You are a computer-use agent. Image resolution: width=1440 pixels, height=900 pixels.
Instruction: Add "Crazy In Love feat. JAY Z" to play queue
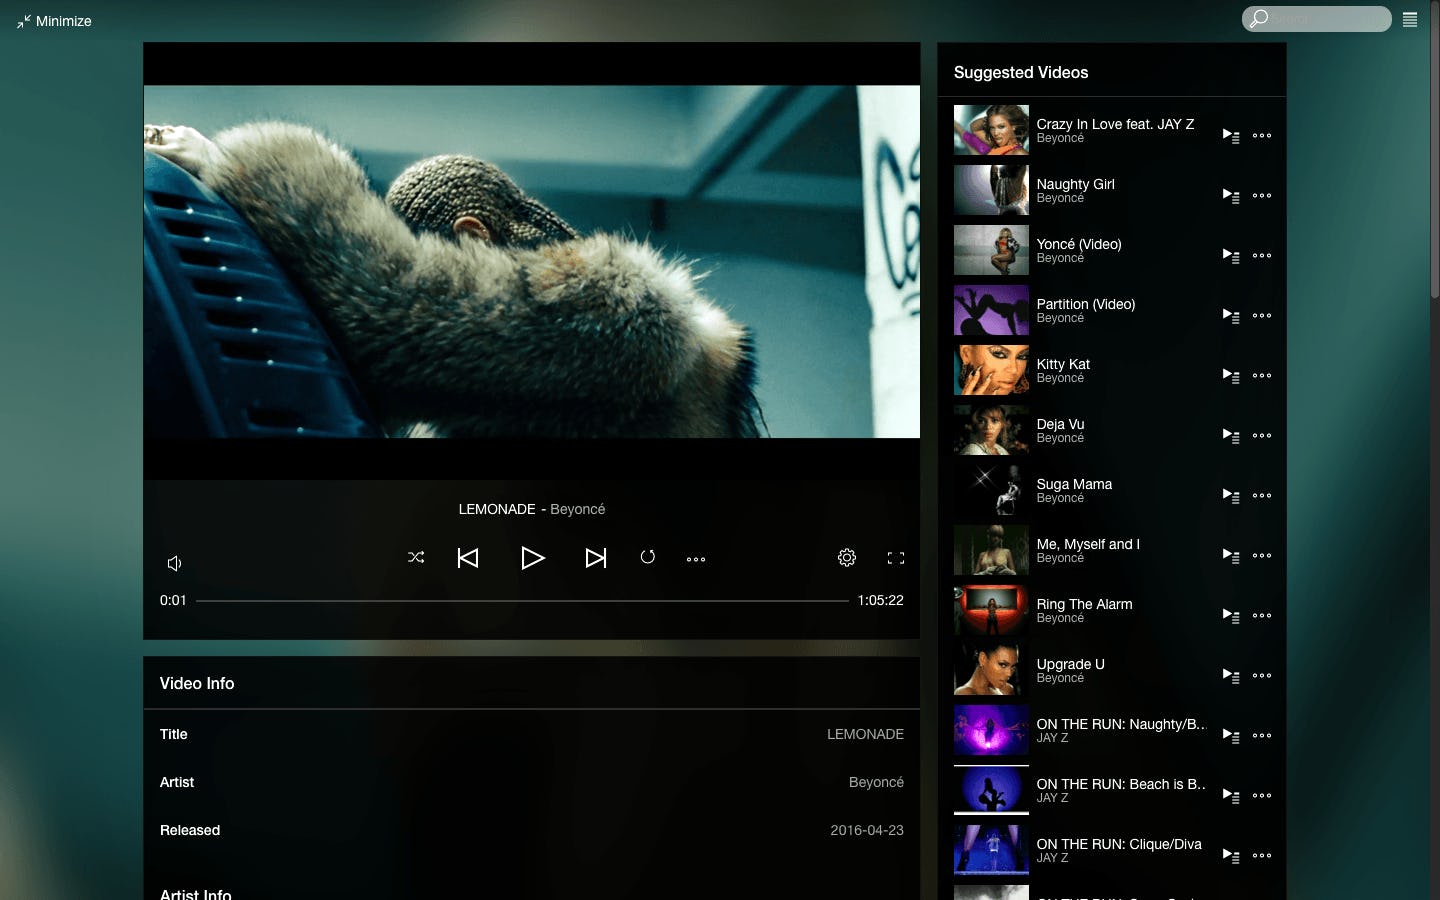point(1230,135)
